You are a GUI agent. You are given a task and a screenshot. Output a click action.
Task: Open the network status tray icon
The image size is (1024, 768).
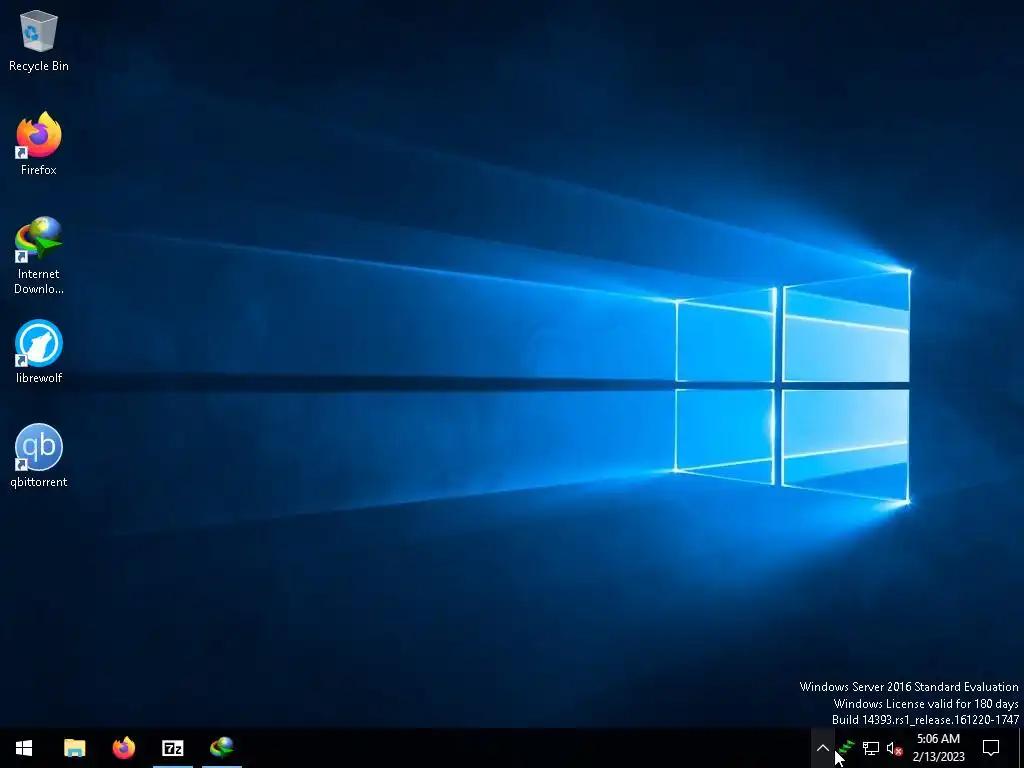click(871, 748)
